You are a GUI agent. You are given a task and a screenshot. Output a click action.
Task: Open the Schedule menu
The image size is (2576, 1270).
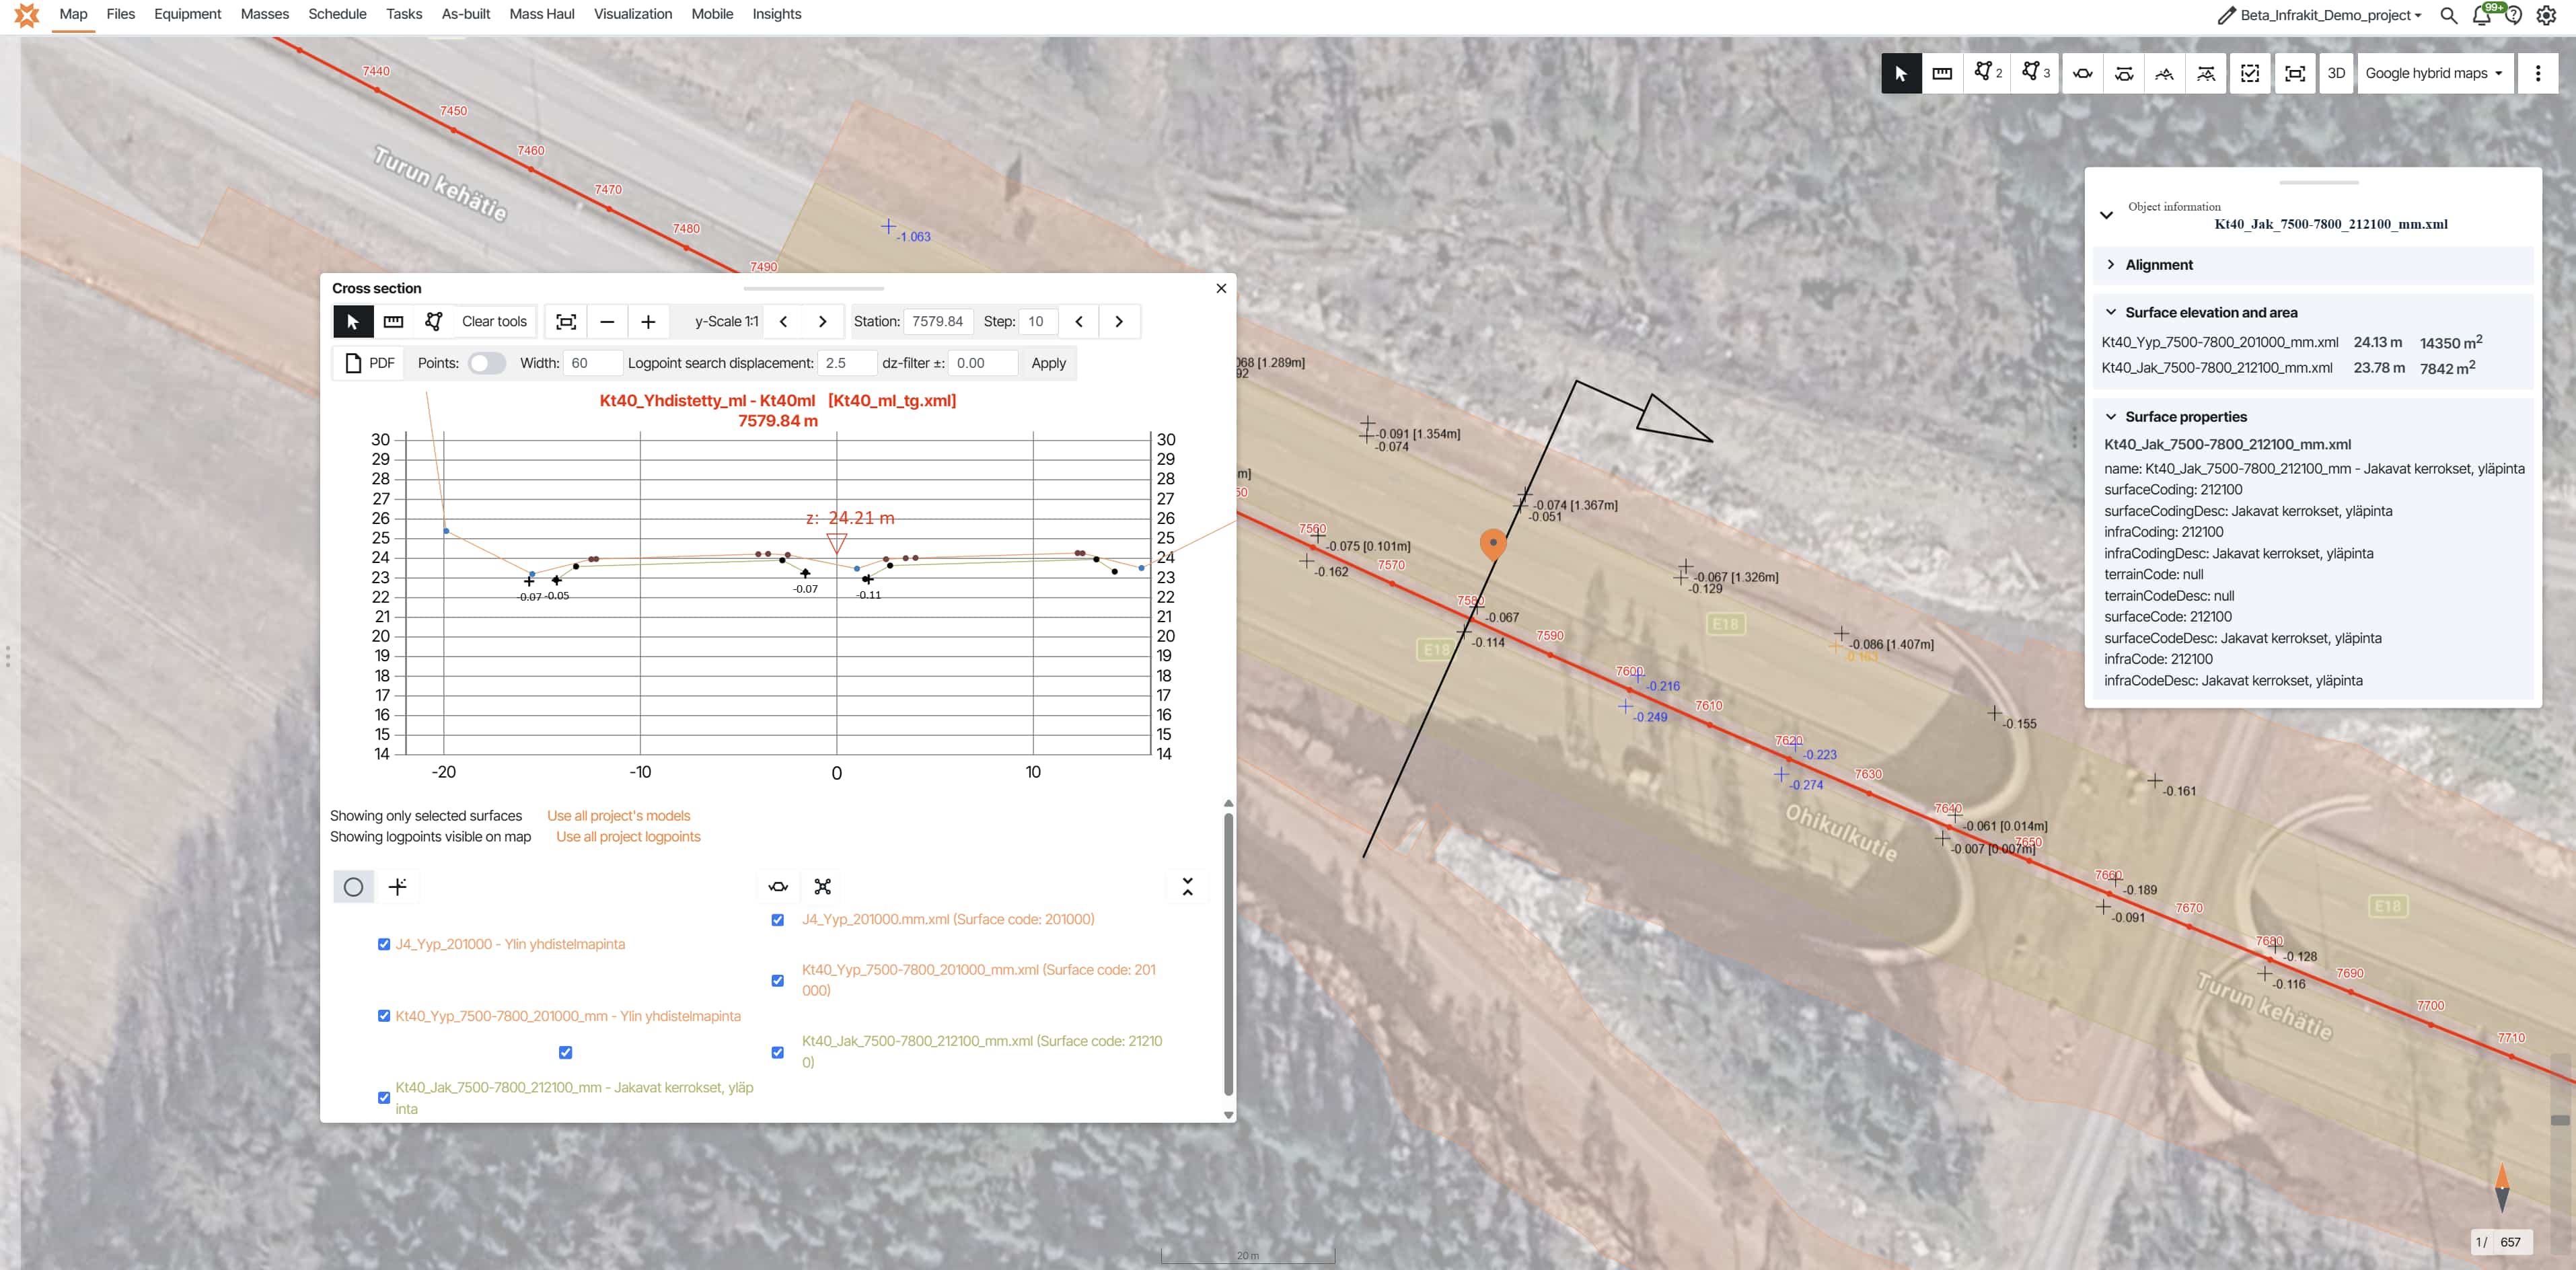337,14
